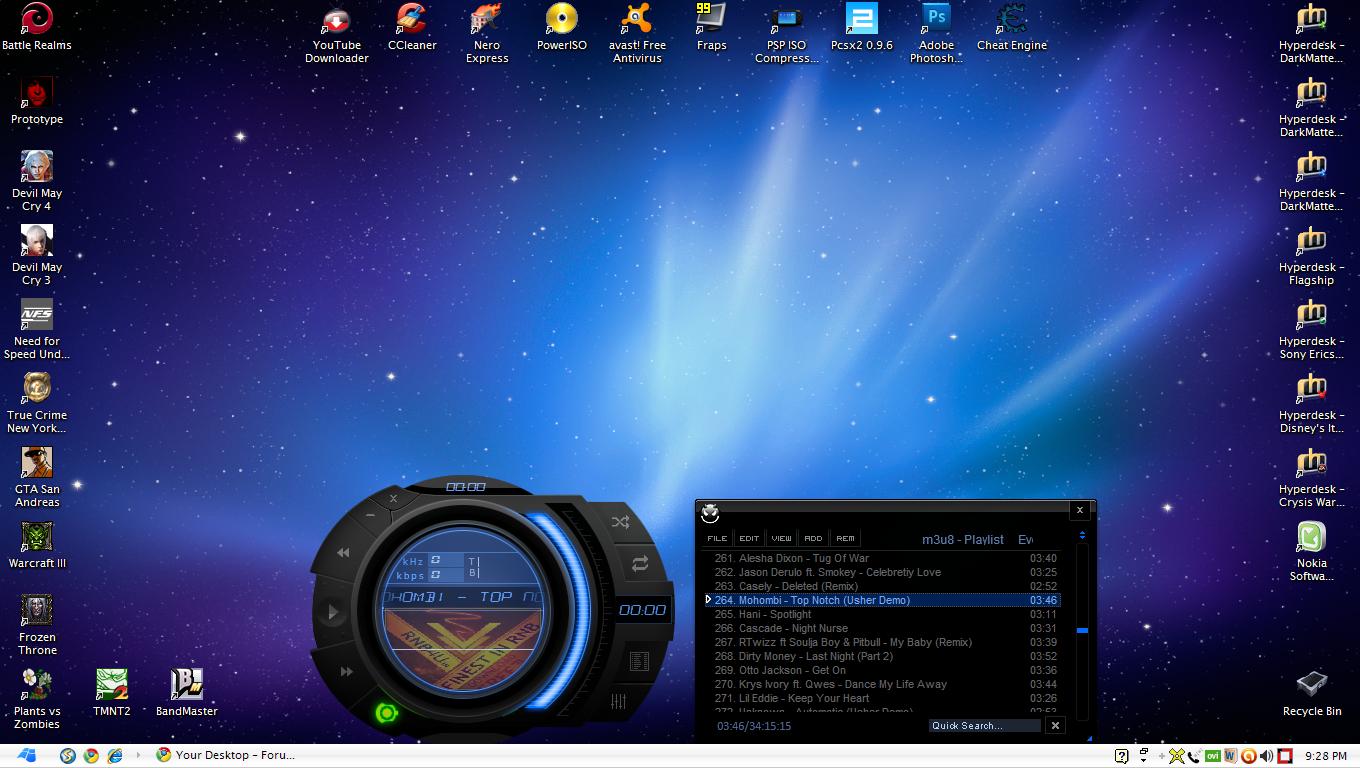1360x768 pixels.
Task: Click the ADD button in playlist
Action: click(813, 538)
